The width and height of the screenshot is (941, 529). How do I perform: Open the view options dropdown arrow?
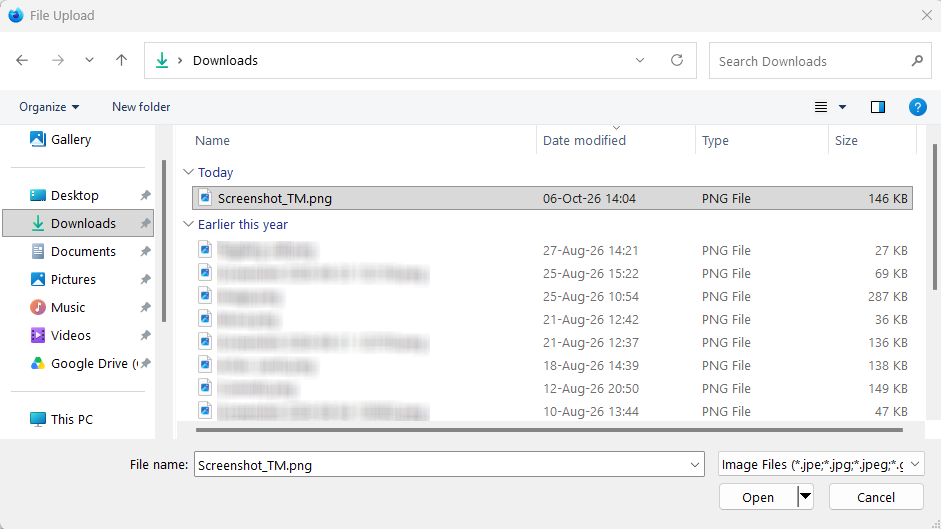coord(843,107)
